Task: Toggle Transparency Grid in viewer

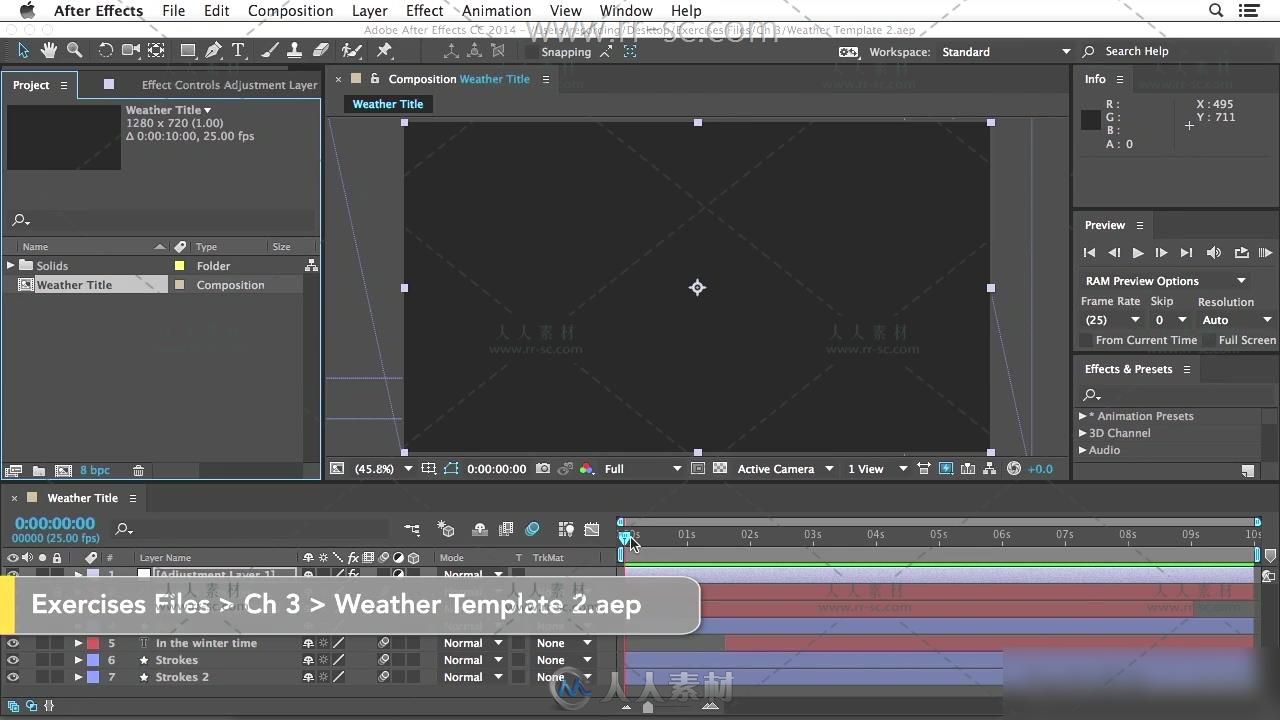Action: pos(720,468)
